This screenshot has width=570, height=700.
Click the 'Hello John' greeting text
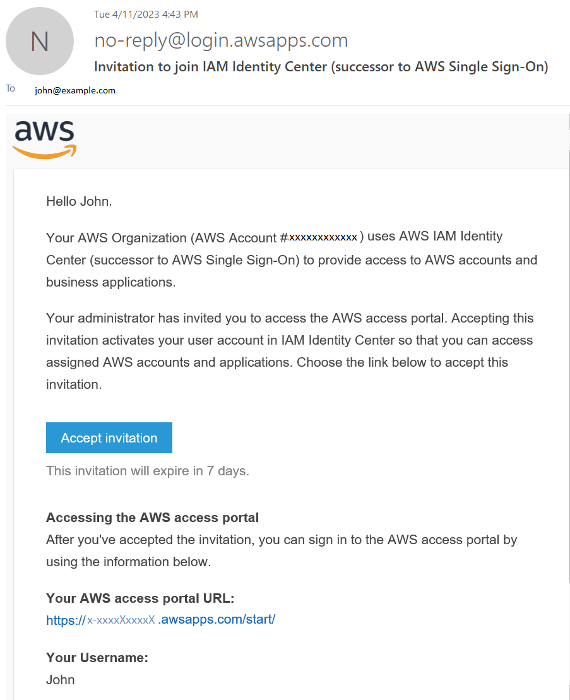point(79,201)
